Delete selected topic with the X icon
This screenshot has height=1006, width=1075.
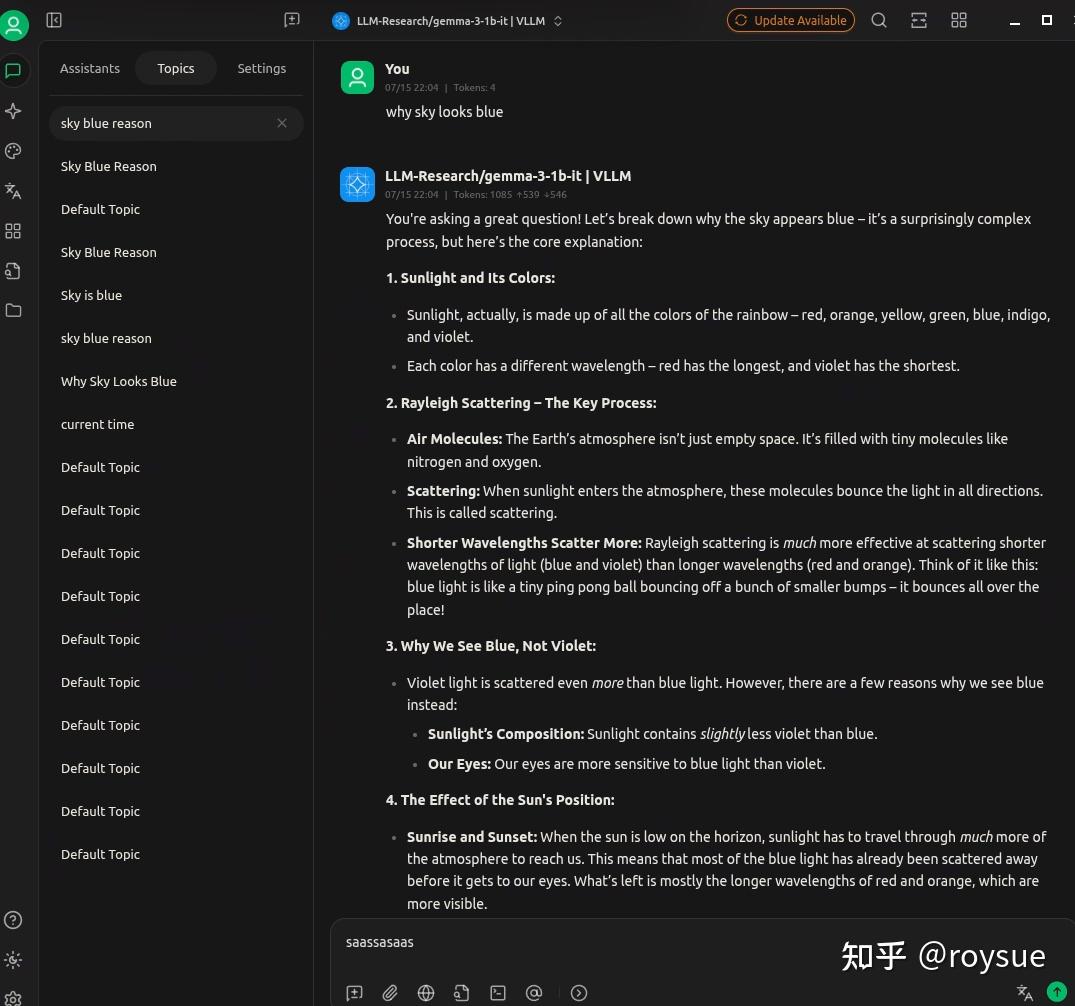click(x=282, y=123)
